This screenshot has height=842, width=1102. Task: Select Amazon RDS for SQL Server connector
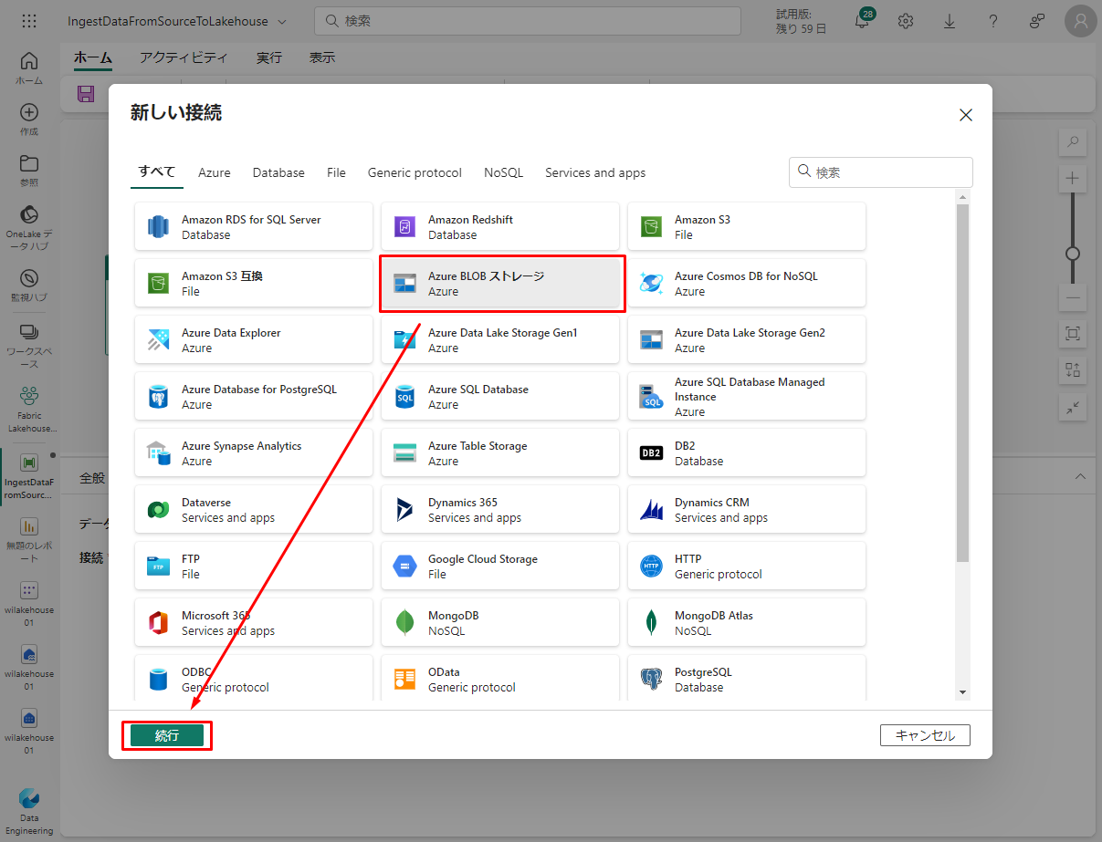click(x=254, y=227)
